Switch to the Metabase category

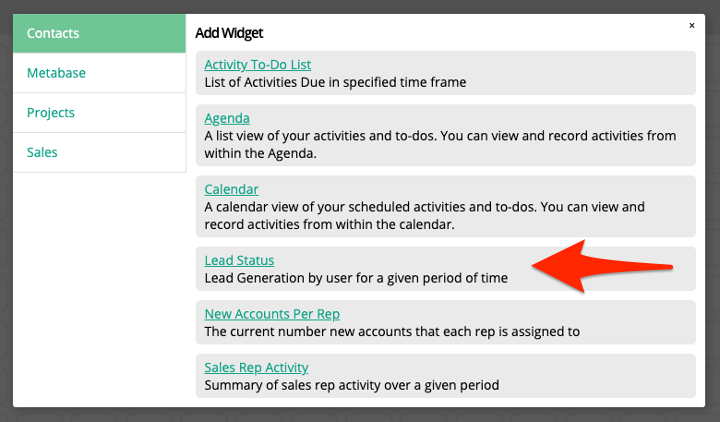point(99,73)
